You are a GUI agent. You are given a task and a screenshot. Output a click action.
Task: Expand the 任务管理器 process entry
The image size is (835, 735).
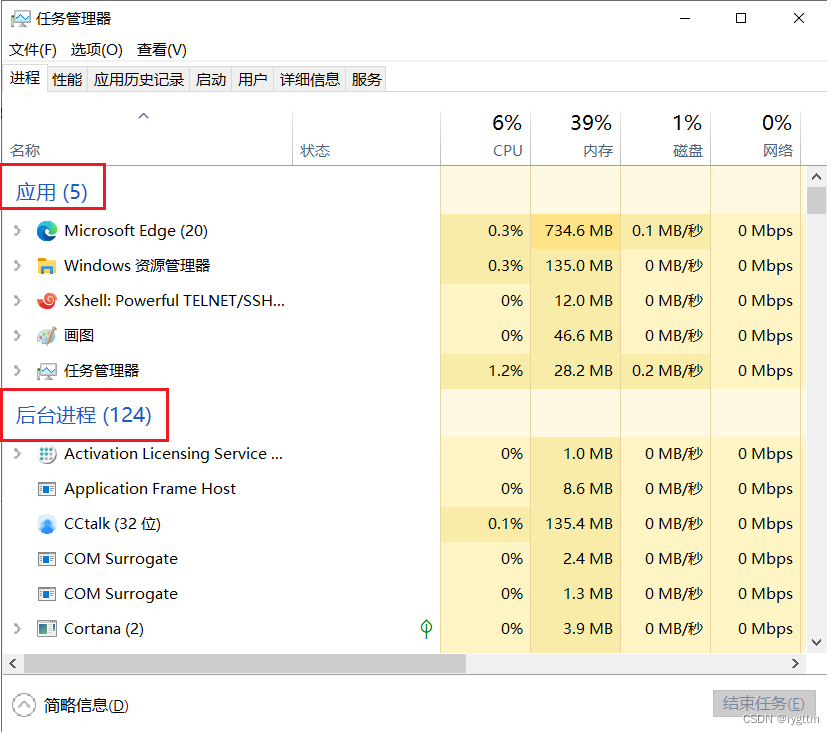tap(17, 371)
